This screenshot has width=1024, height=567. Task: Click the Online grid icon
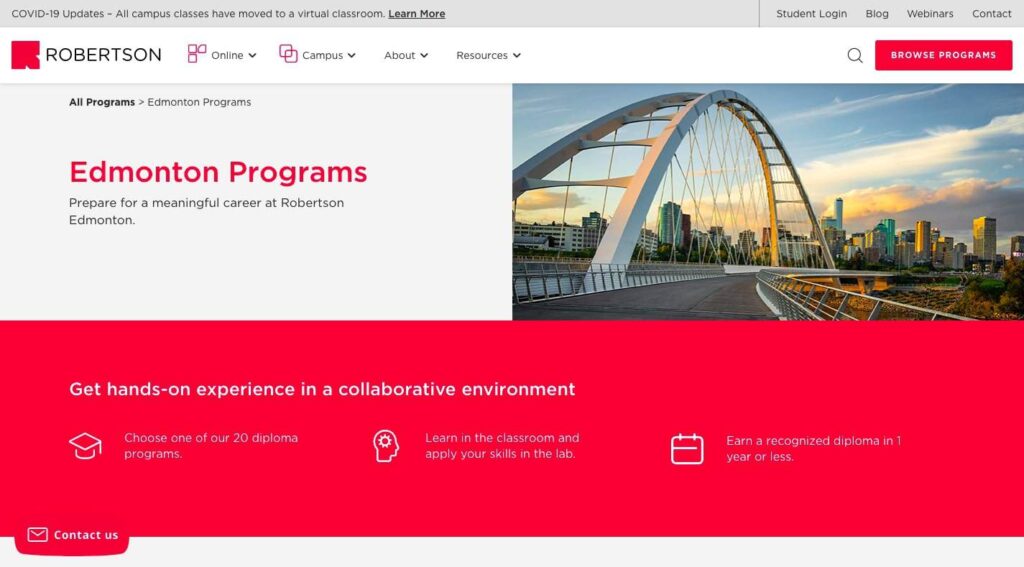click(x=197, y=54)
